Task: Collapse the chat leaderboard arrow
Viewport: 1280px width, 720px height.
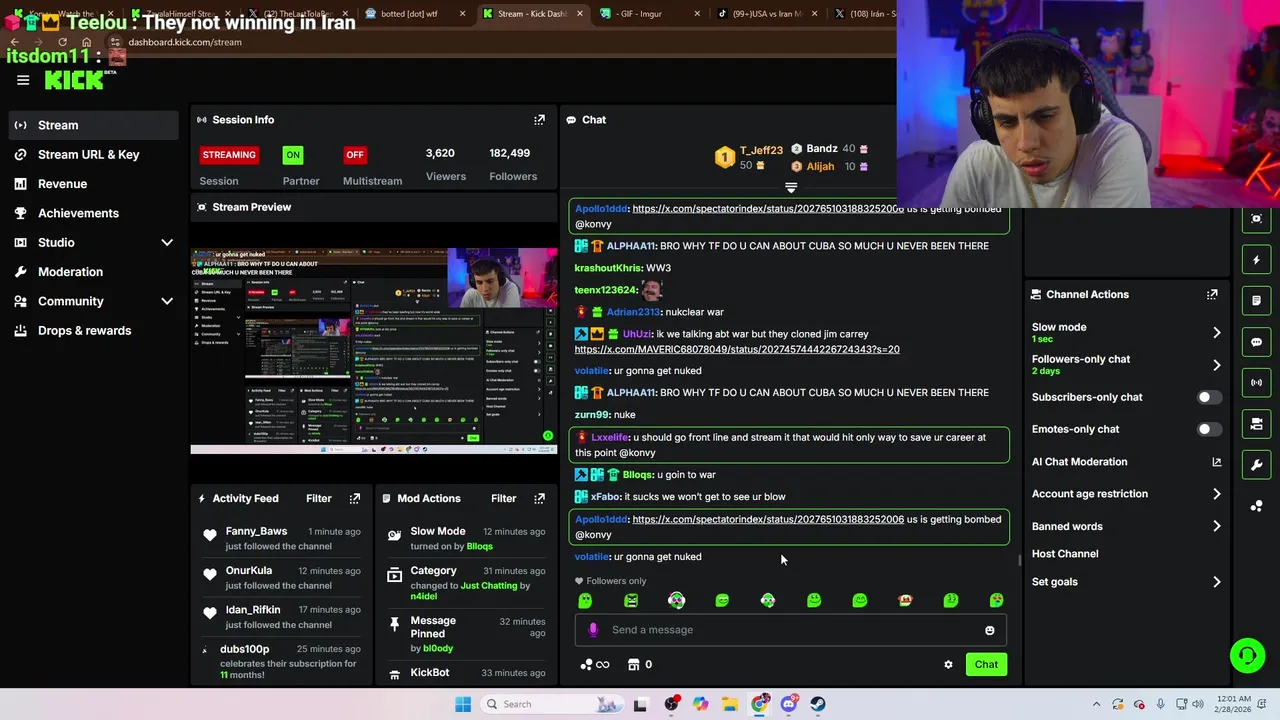Action: pyautogui.click(x=791, y=188)
